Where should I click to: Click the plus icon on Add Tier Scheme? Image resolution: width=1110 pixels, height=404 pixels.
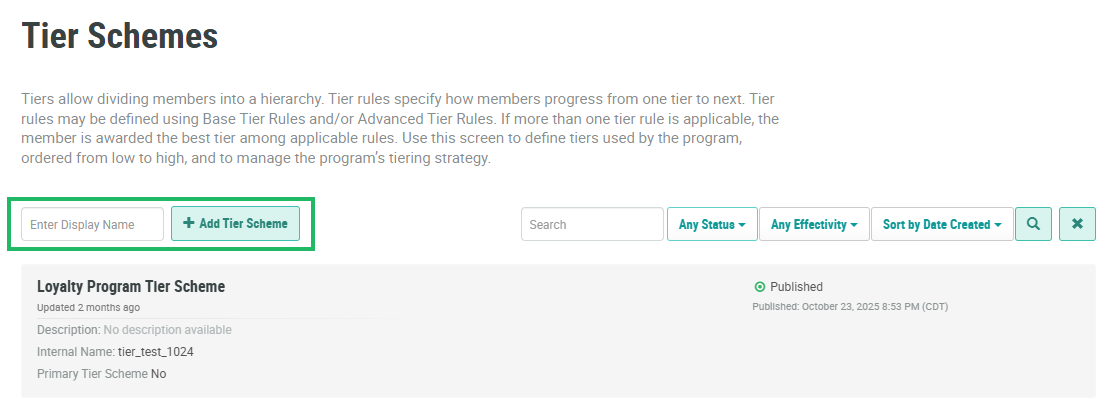[189, 223]
